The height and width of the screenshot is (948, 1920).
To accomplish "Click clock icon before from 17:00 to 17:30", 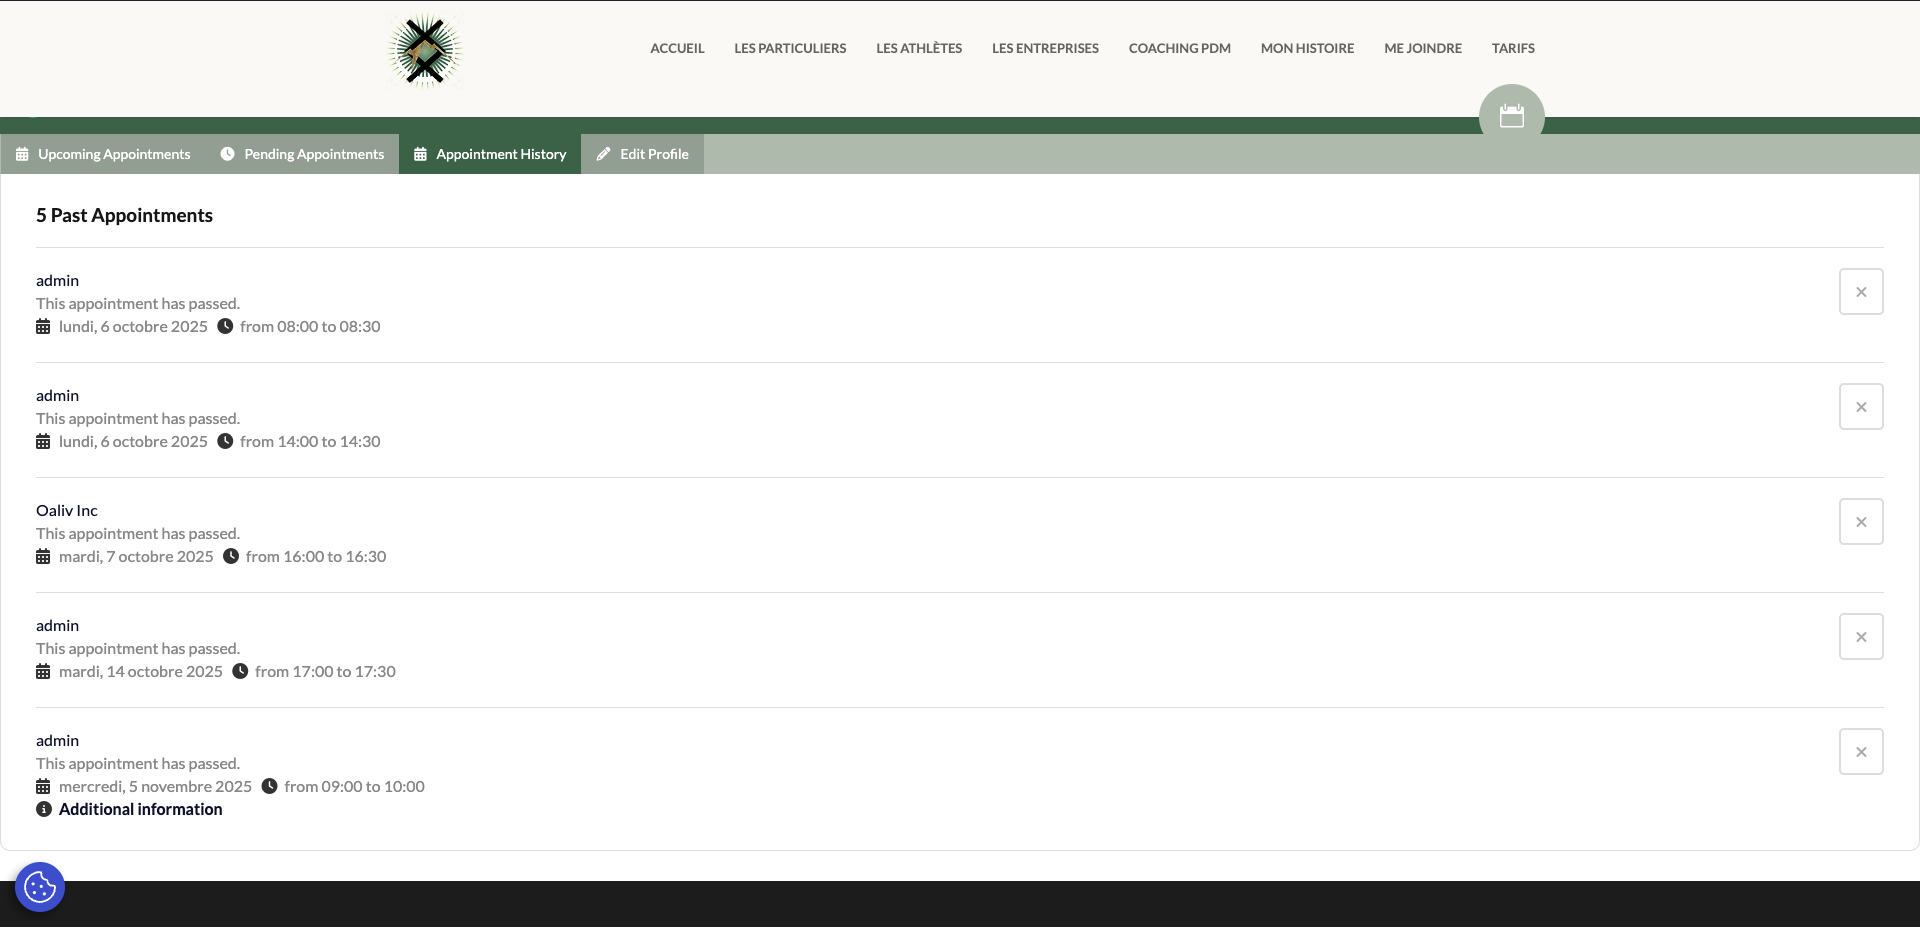I will click(x=240, y=671).
